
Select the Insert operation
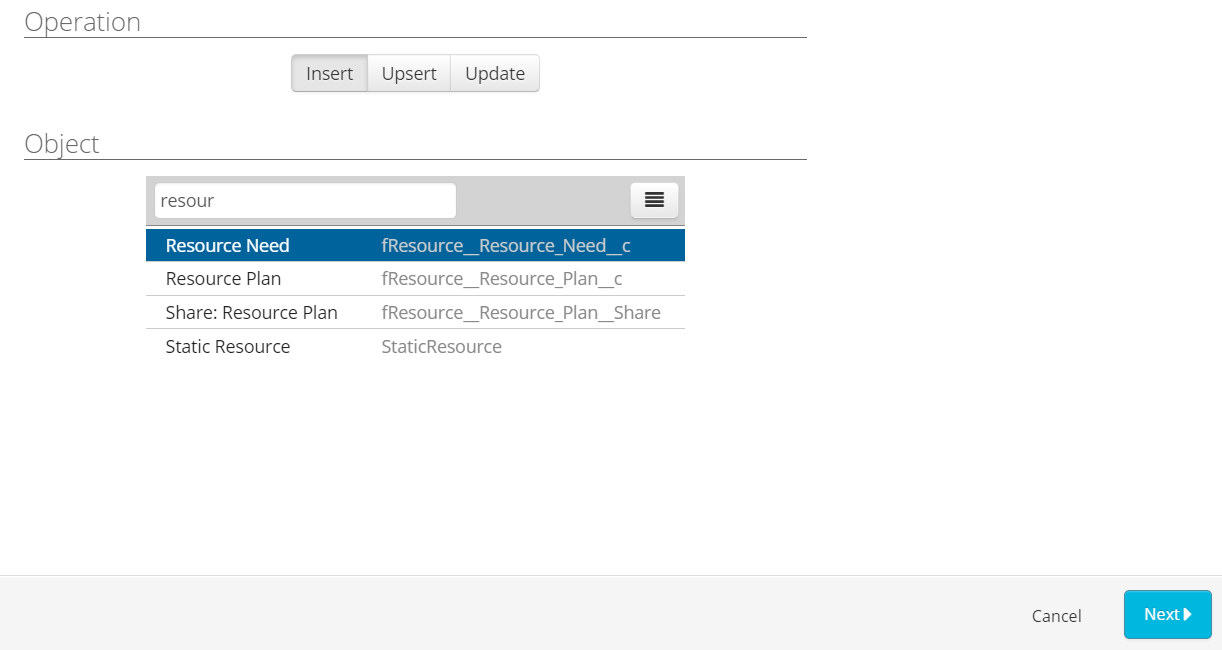click(329, 74)
